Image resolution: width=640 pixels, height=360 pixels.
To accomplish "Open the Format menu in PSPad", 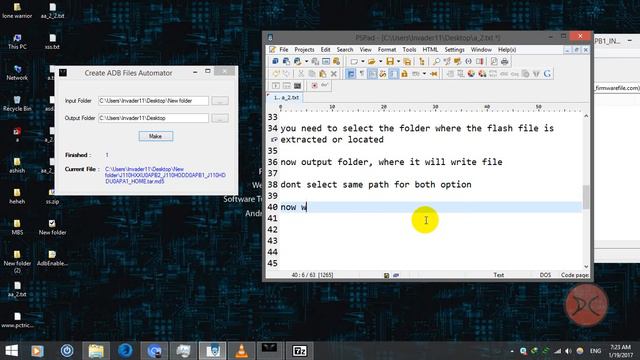I will coord(387,50).
